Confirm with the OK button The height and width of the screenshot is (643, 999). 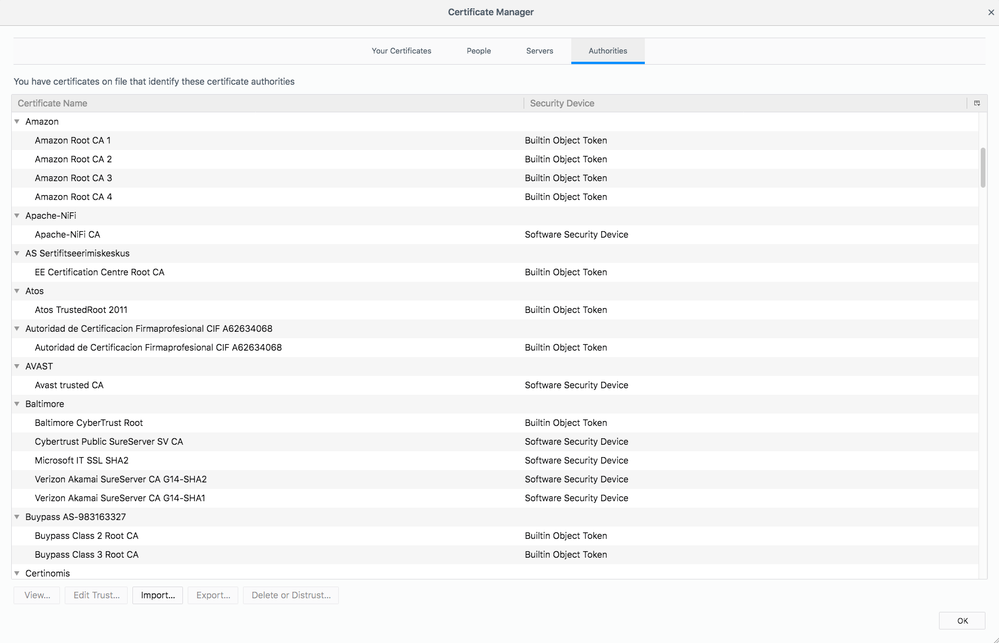pyautogui.click(x=962, y=621)
